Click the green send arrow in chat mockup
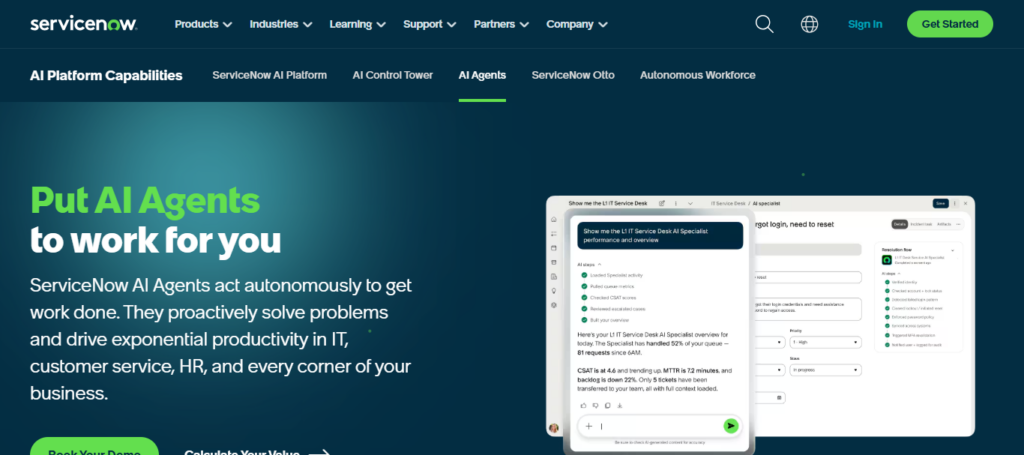1024x455 pixels. pyautogui.click(x=731, y=426)
